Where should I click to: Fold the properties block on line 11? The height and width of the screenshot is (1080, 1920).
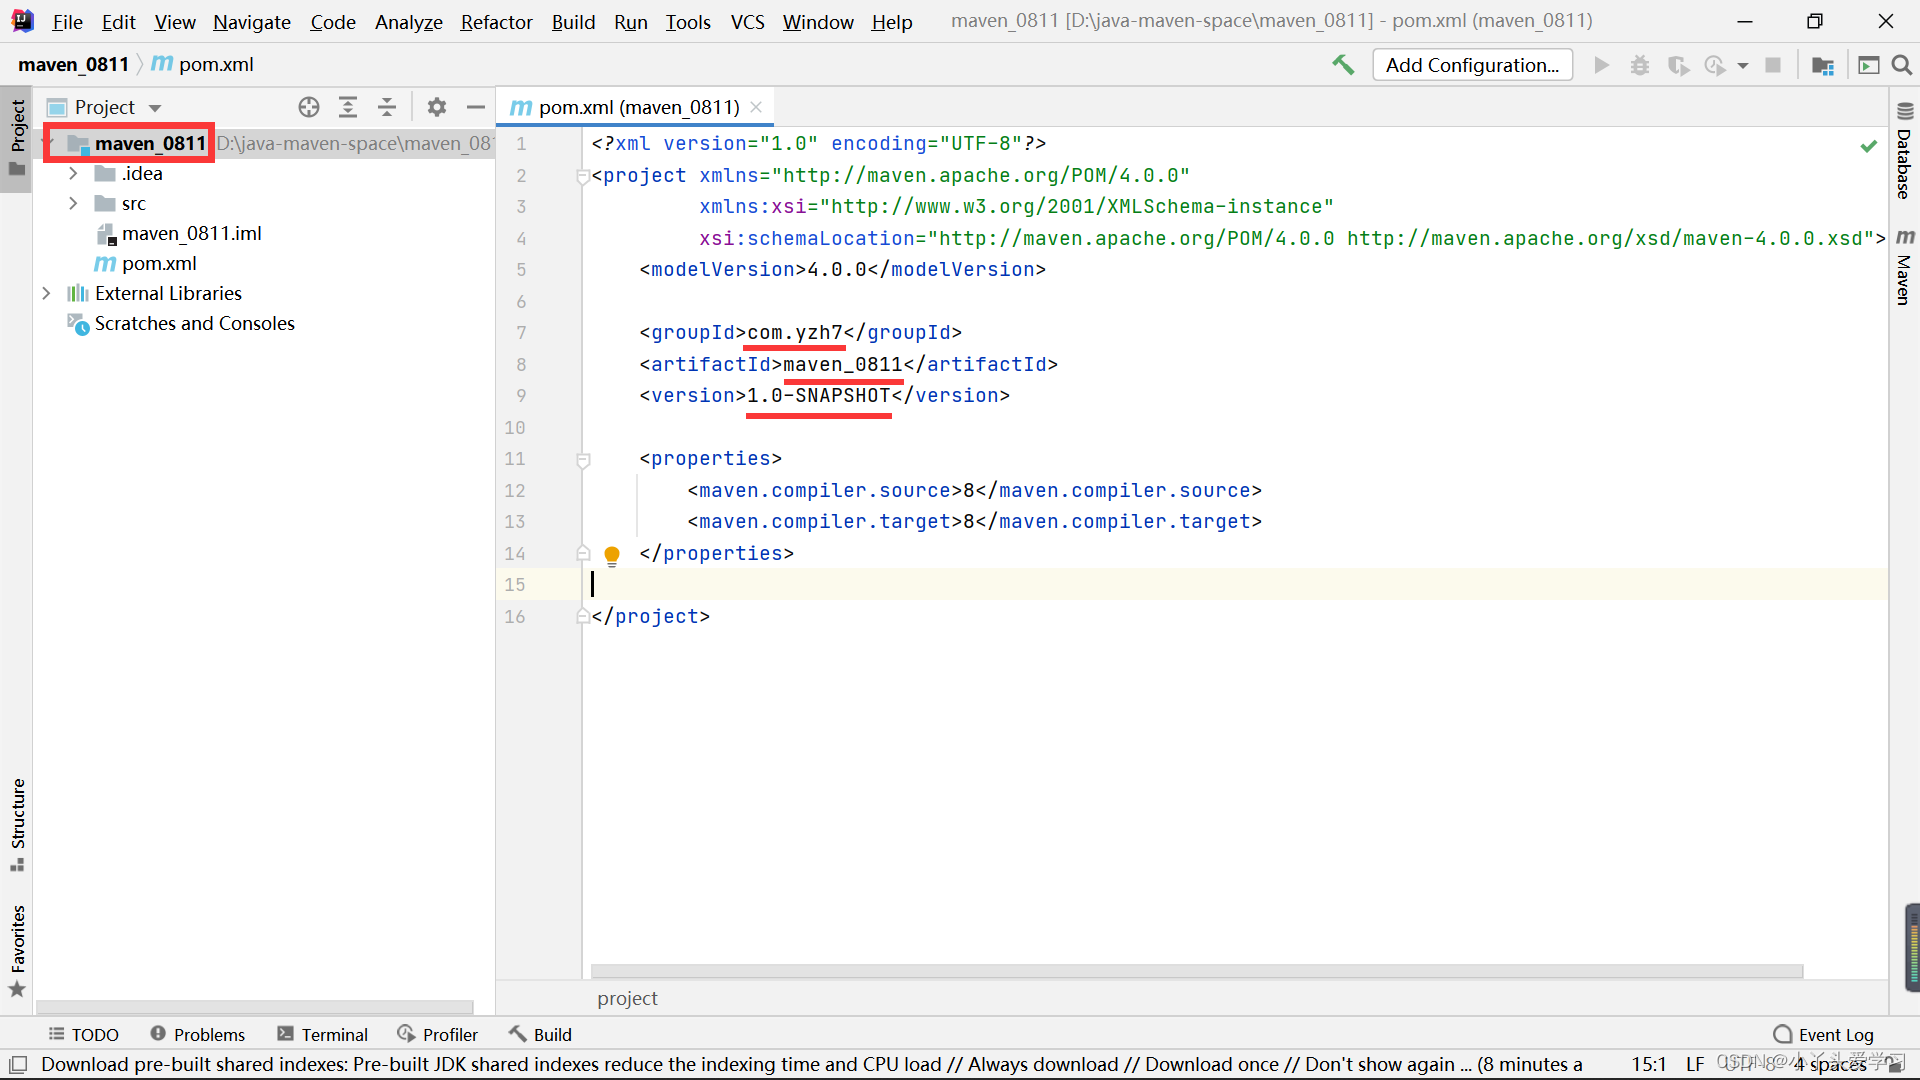[x=582, y=460]
